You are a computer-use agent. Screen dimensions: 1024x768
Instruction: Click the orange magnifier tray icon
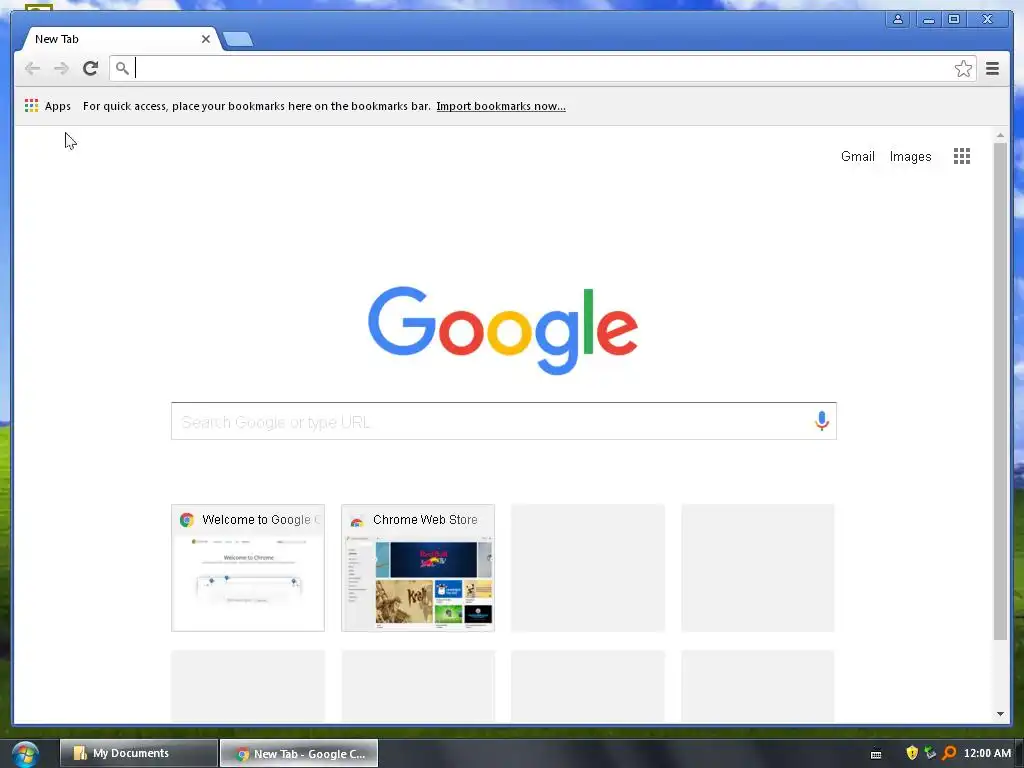pos(949,753)
